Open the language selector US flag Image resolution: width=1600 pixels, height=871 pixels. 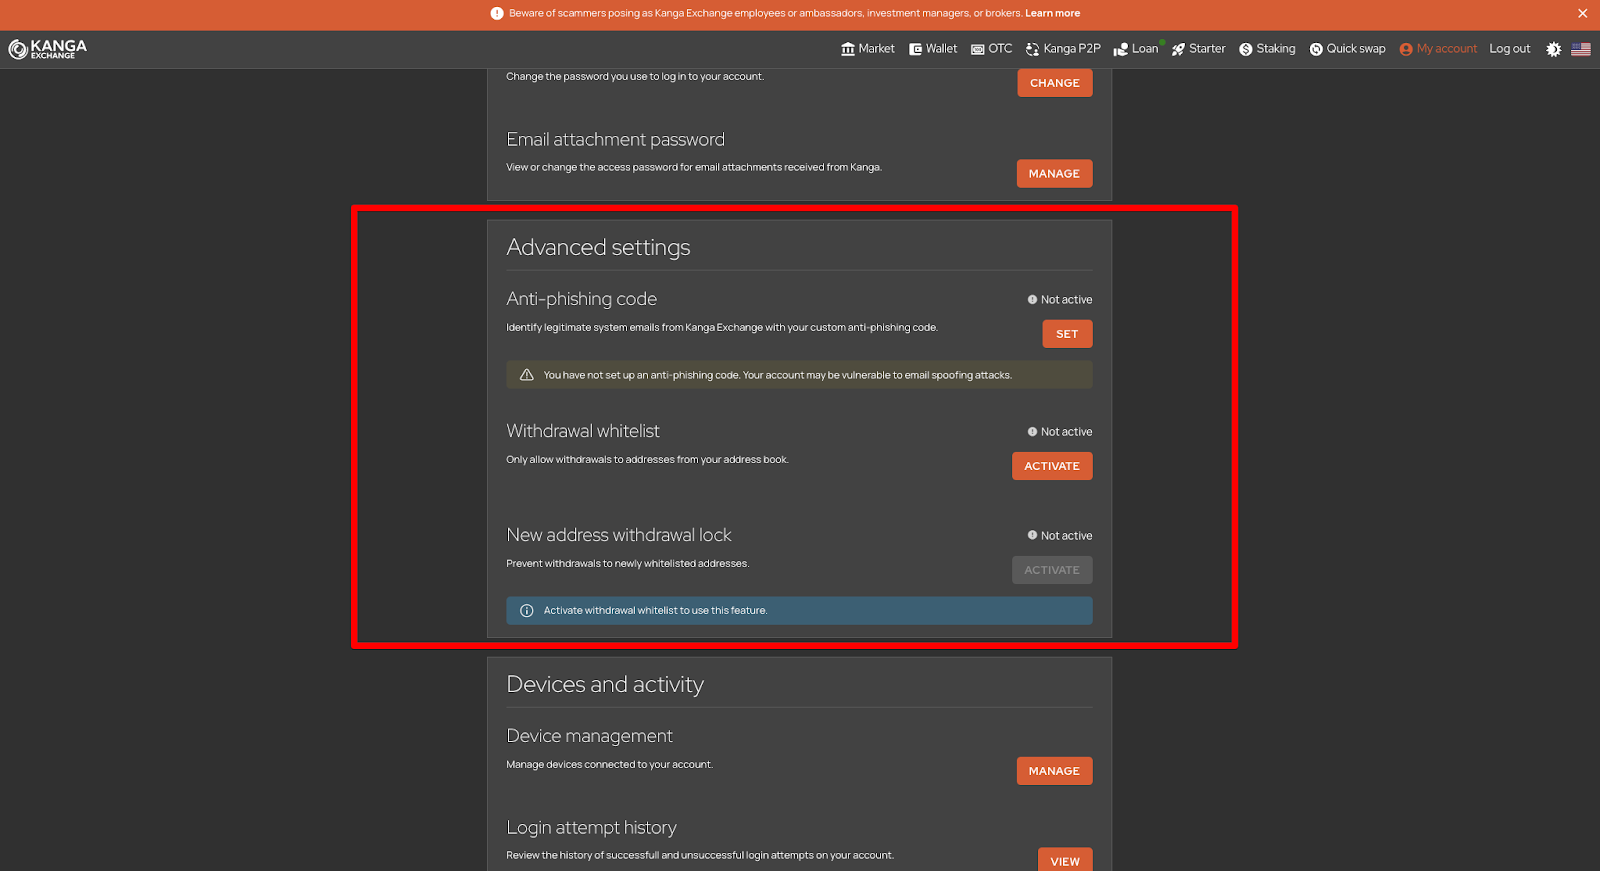pyautogui.click(x=1581, y=49)
